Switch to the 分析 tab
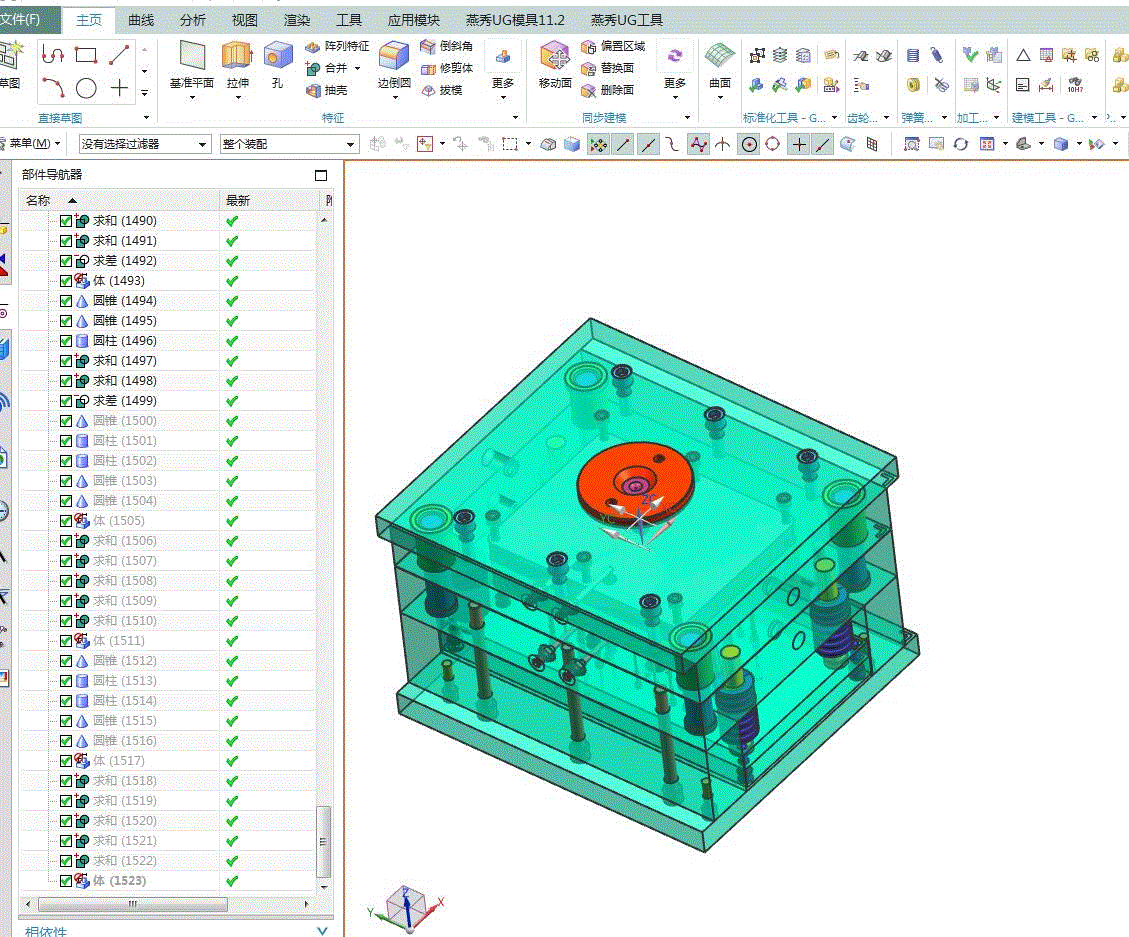Screen dimensions: 1129x937 (193, 20)
